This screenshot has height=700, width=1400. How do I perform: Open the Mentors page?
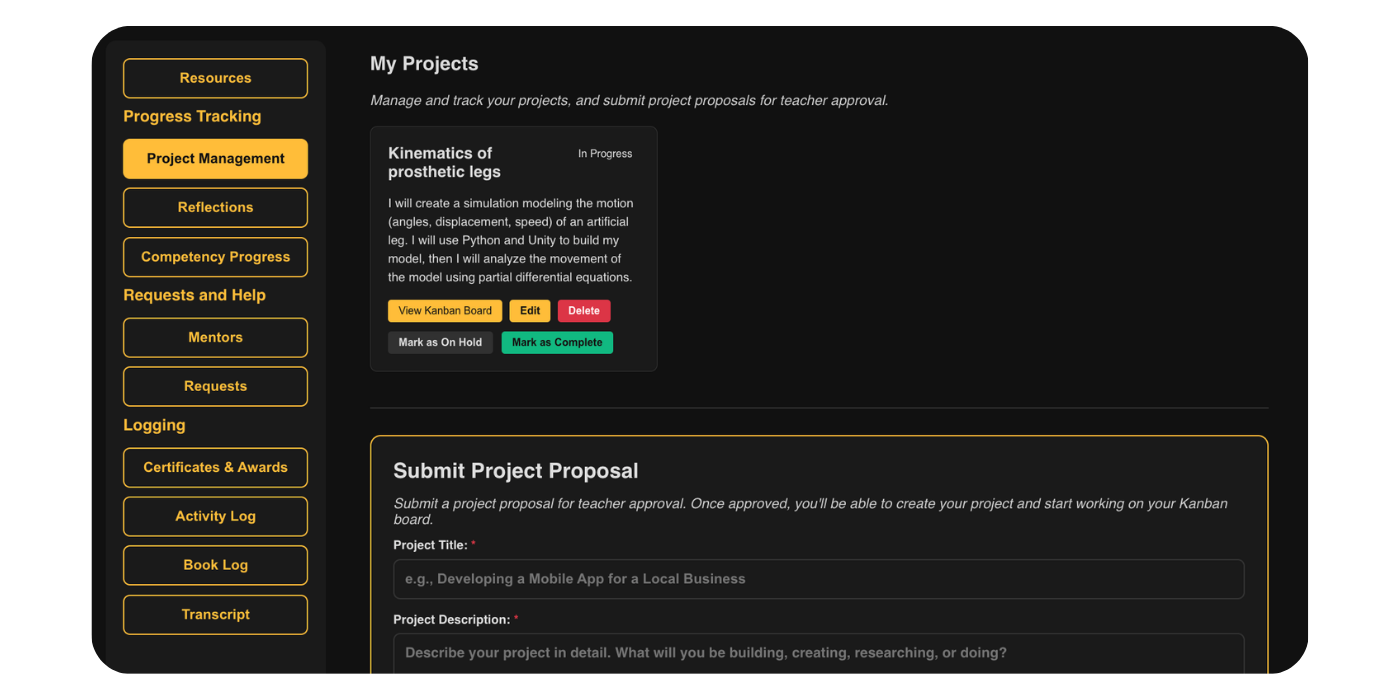click(214, 337)
